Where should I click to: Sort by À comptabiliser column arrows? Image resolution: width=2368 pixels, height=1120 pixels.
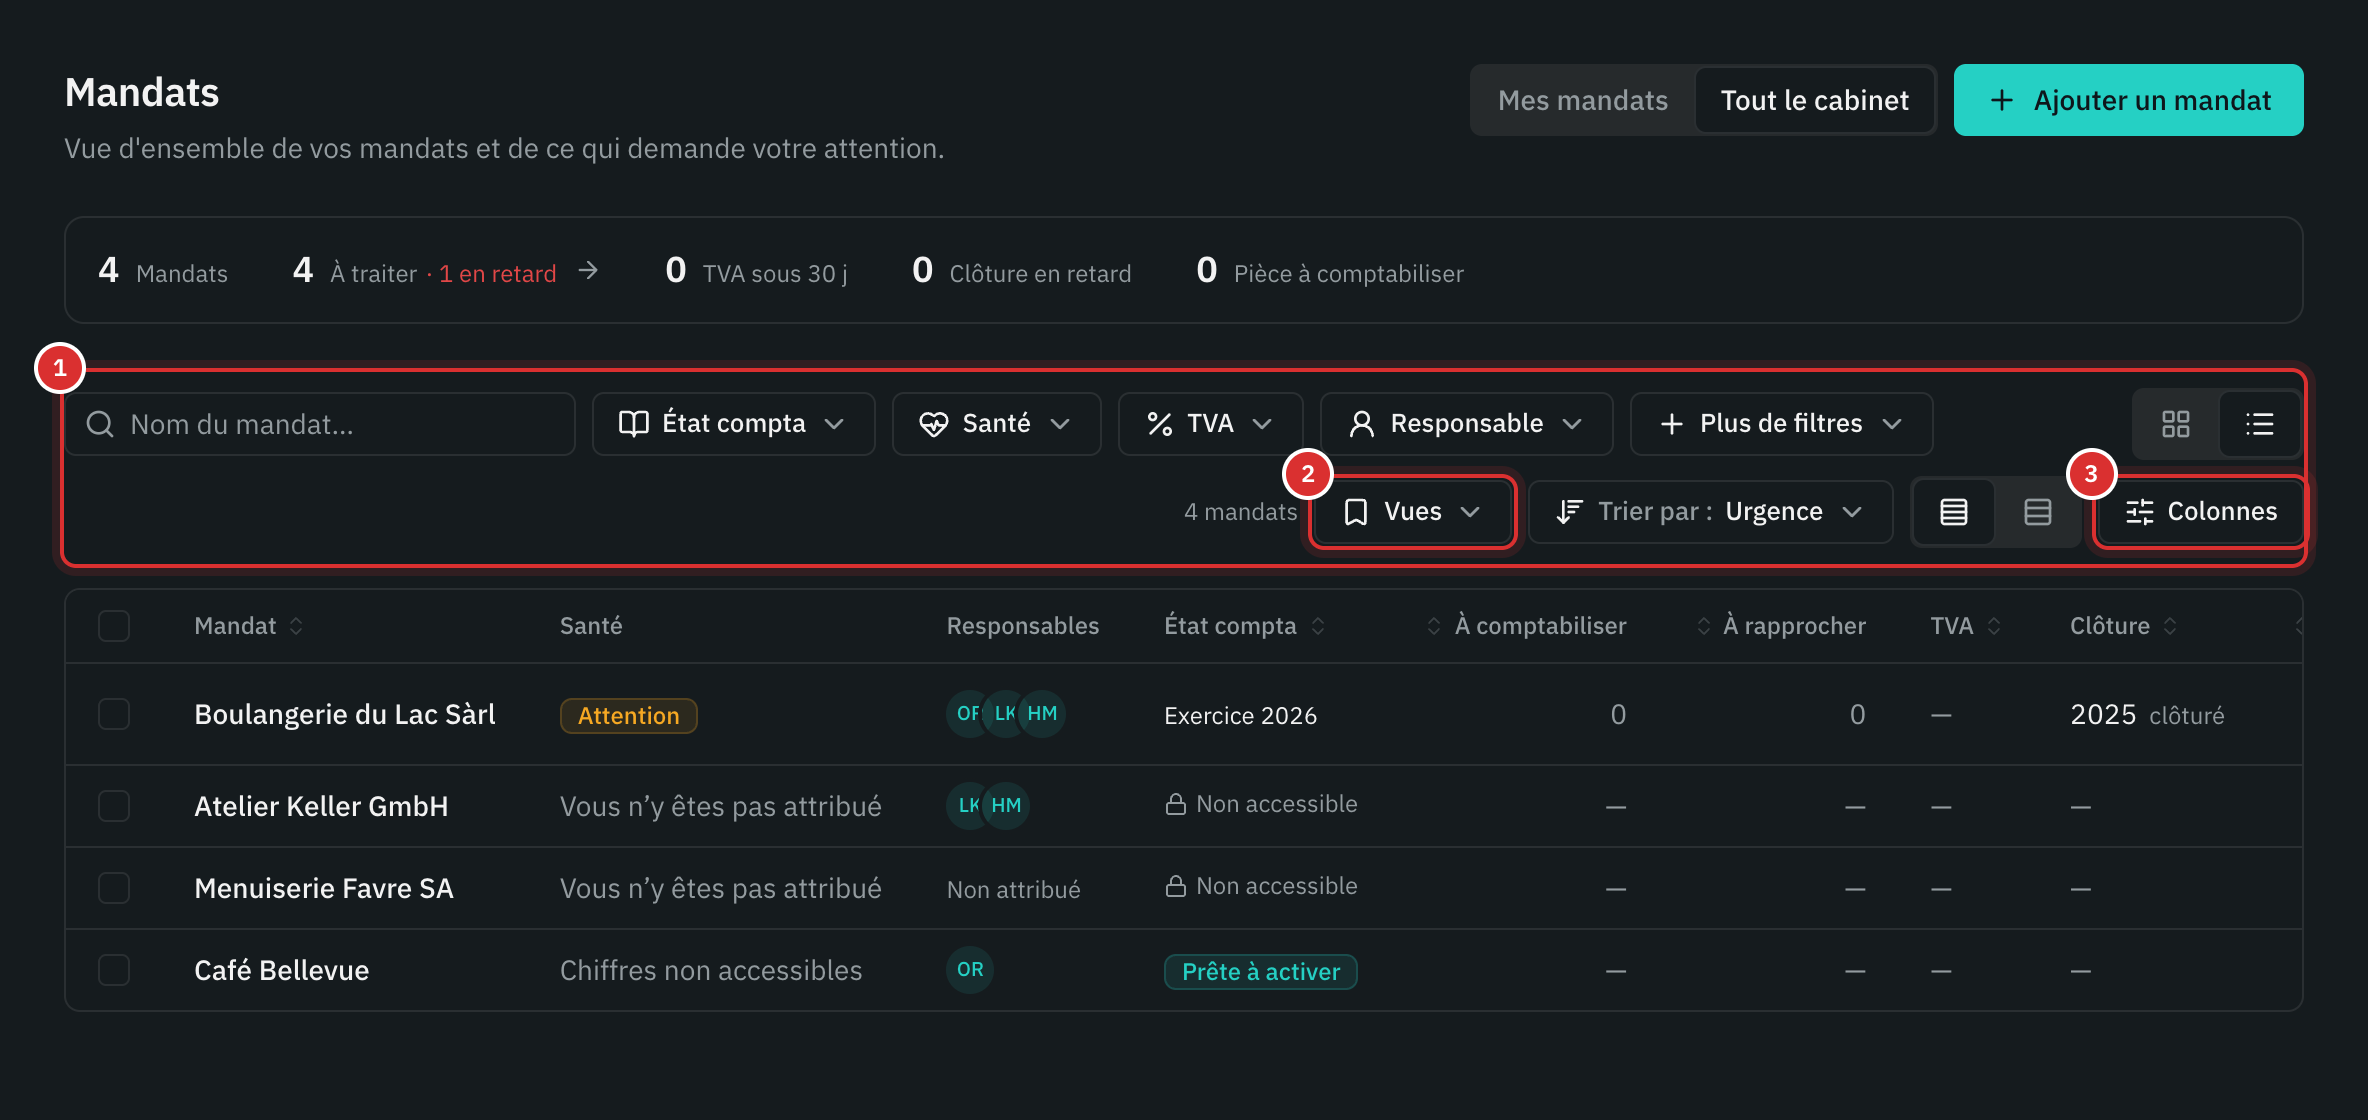(1434, 626)
